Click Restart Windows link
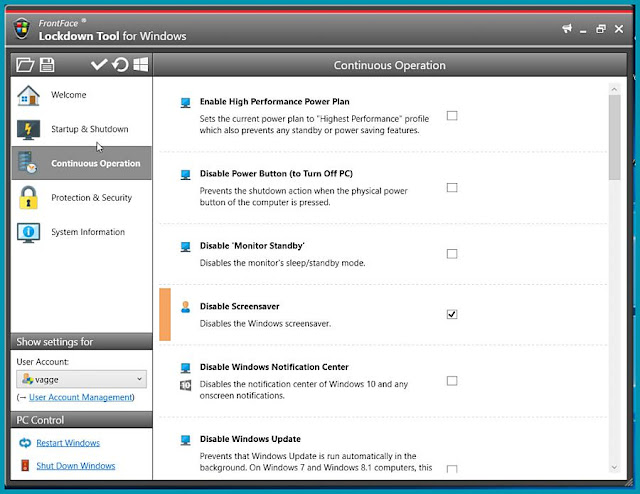The height and width of the screenshot is (494, 640). [68, 443]
